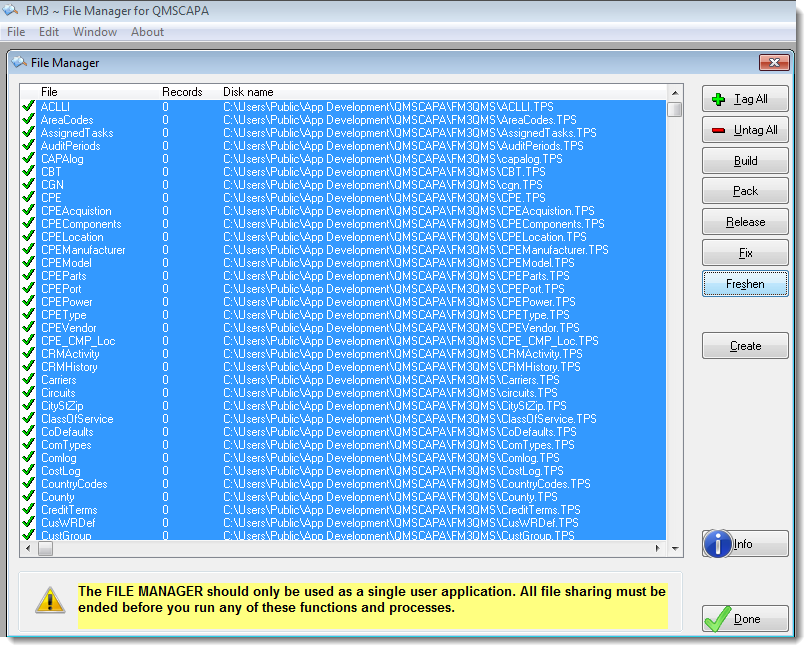Open the Edit menu
The width and height of the screenshot is (811, 652).
pyautogui.click(x=49, y=32)
